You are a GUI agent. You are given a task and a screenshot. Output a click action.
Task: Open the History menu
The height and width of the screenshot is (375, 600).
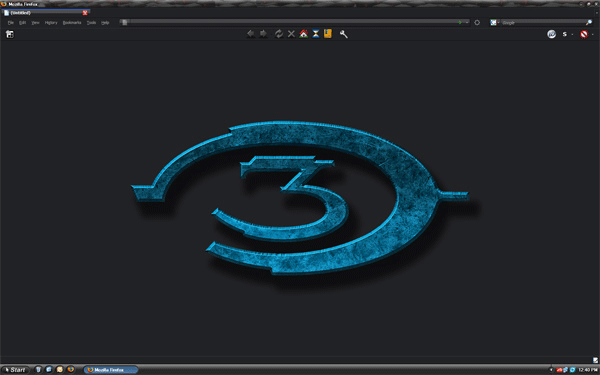pyautogui.click(x=51, y=23)
